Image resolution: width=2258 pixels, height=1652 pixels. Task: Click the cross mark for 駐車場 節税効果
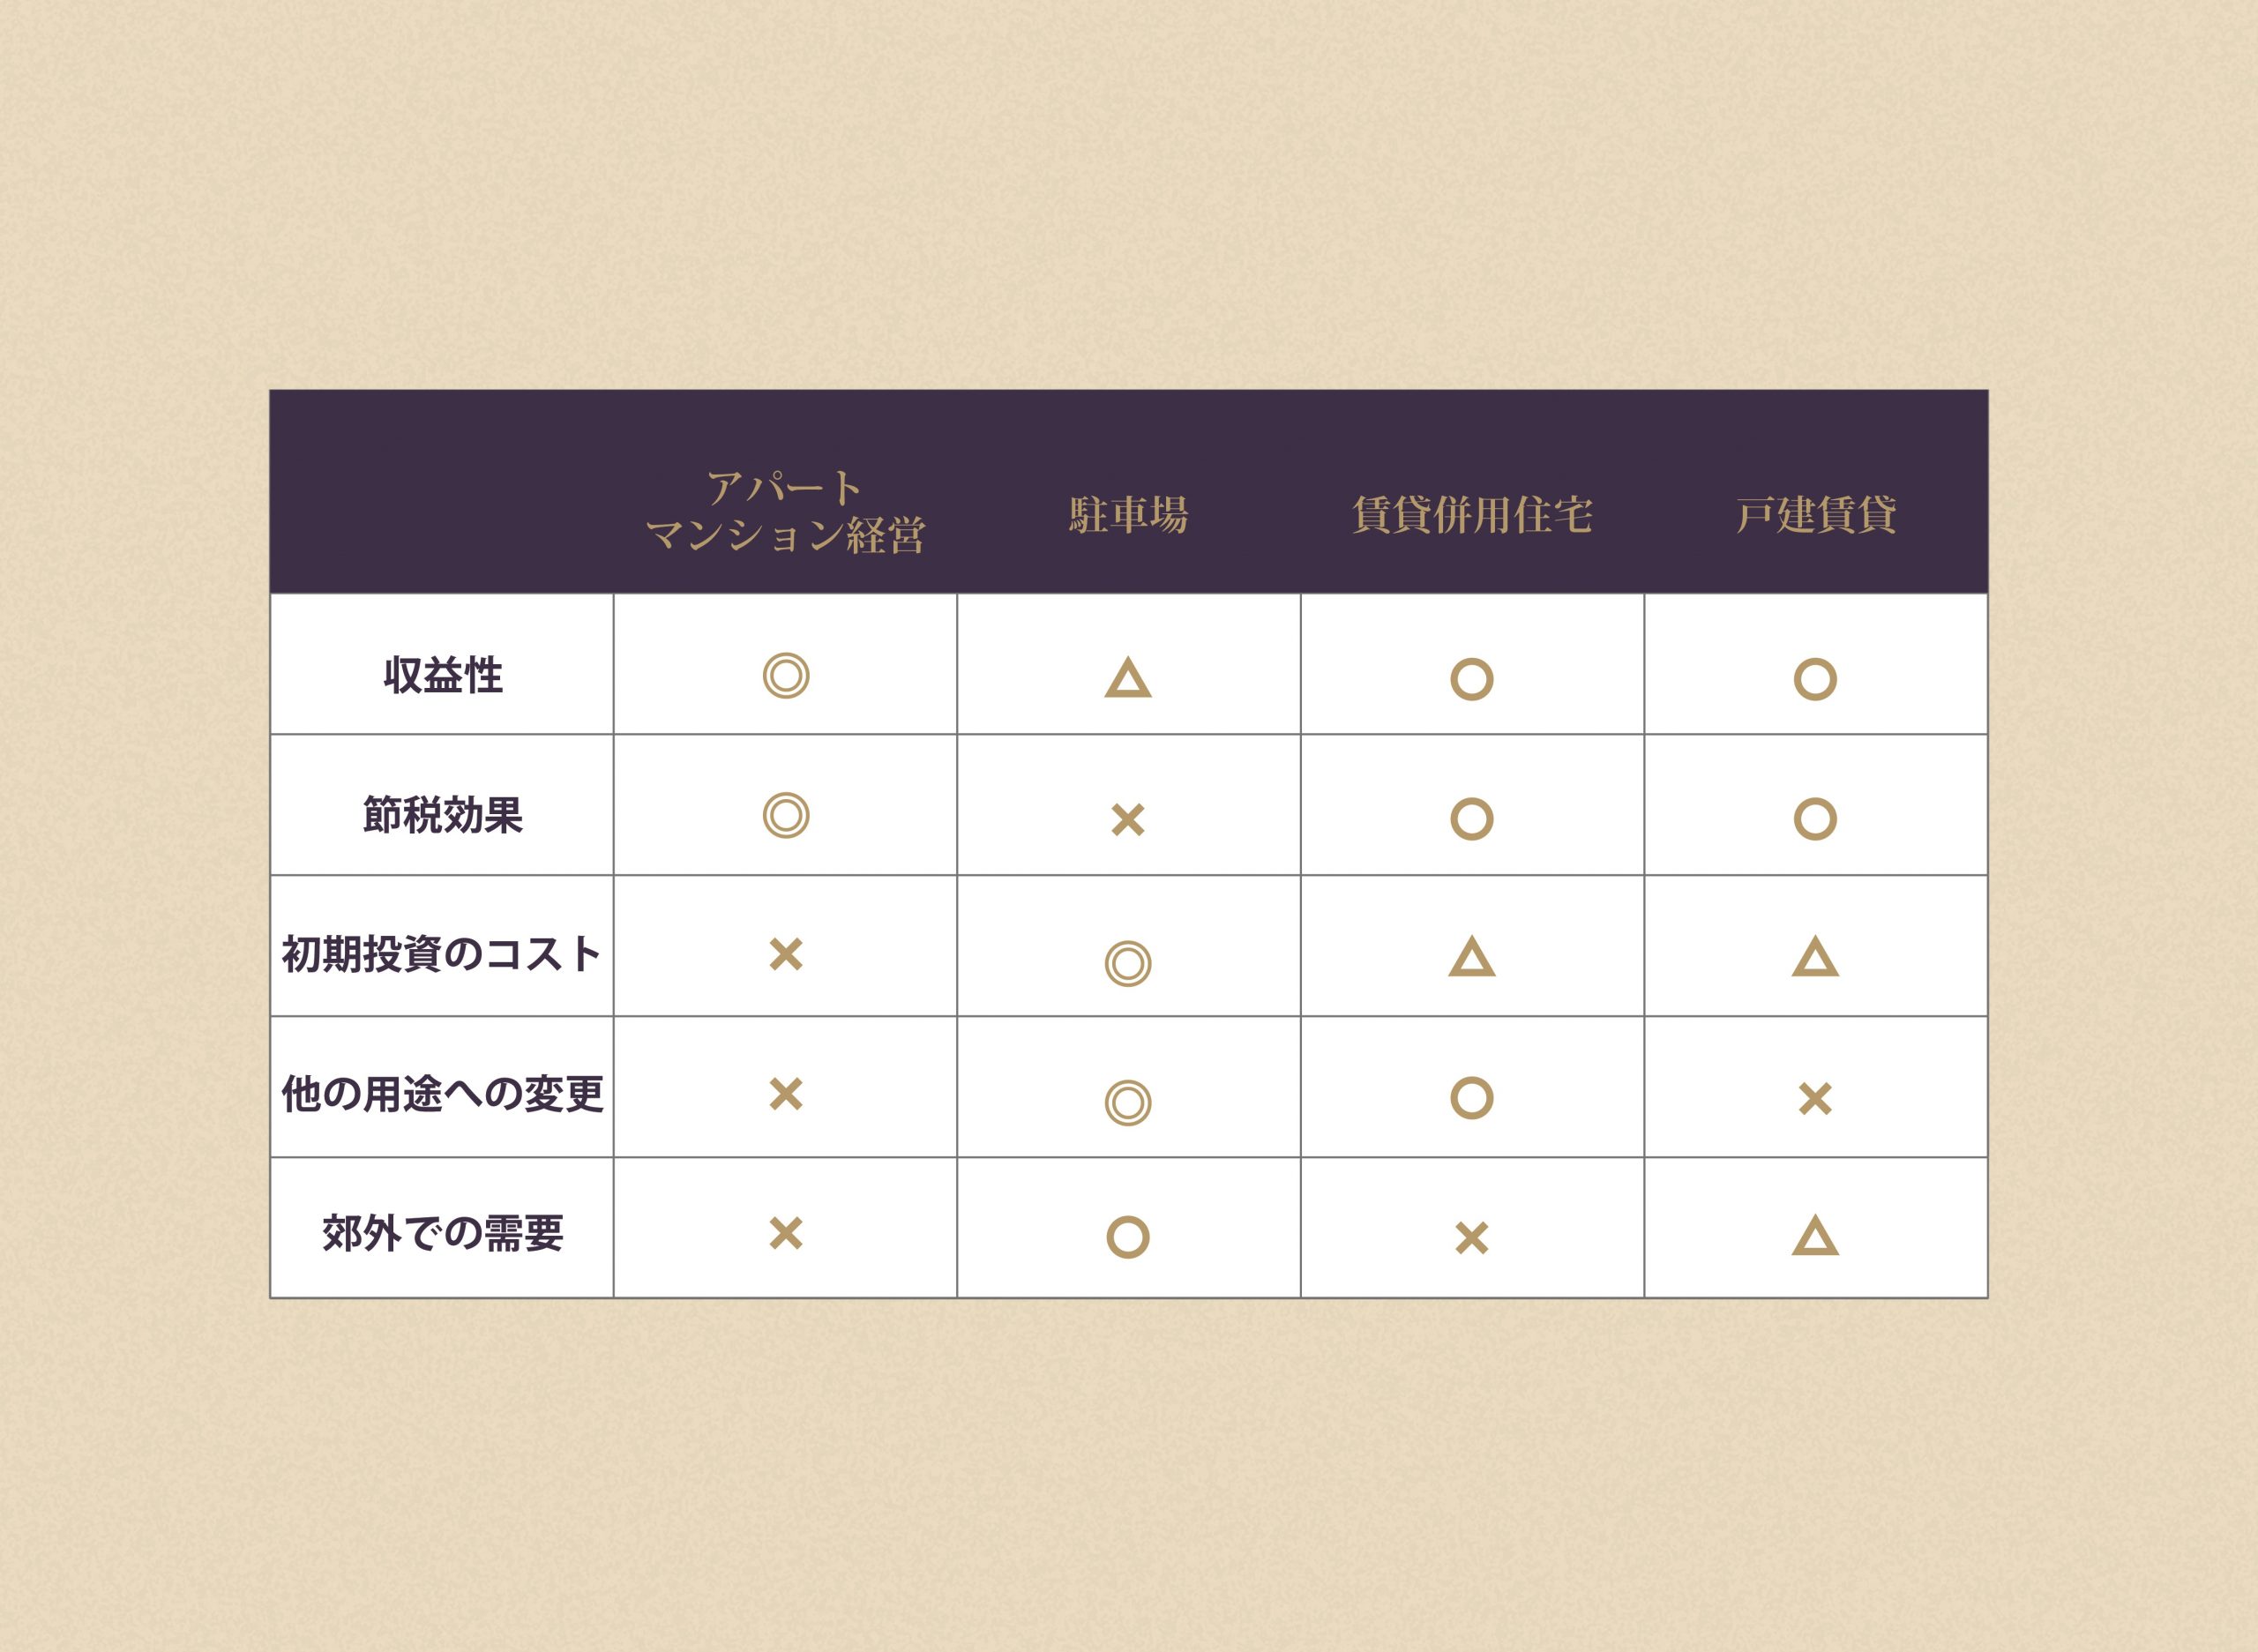click(1128, 820)
